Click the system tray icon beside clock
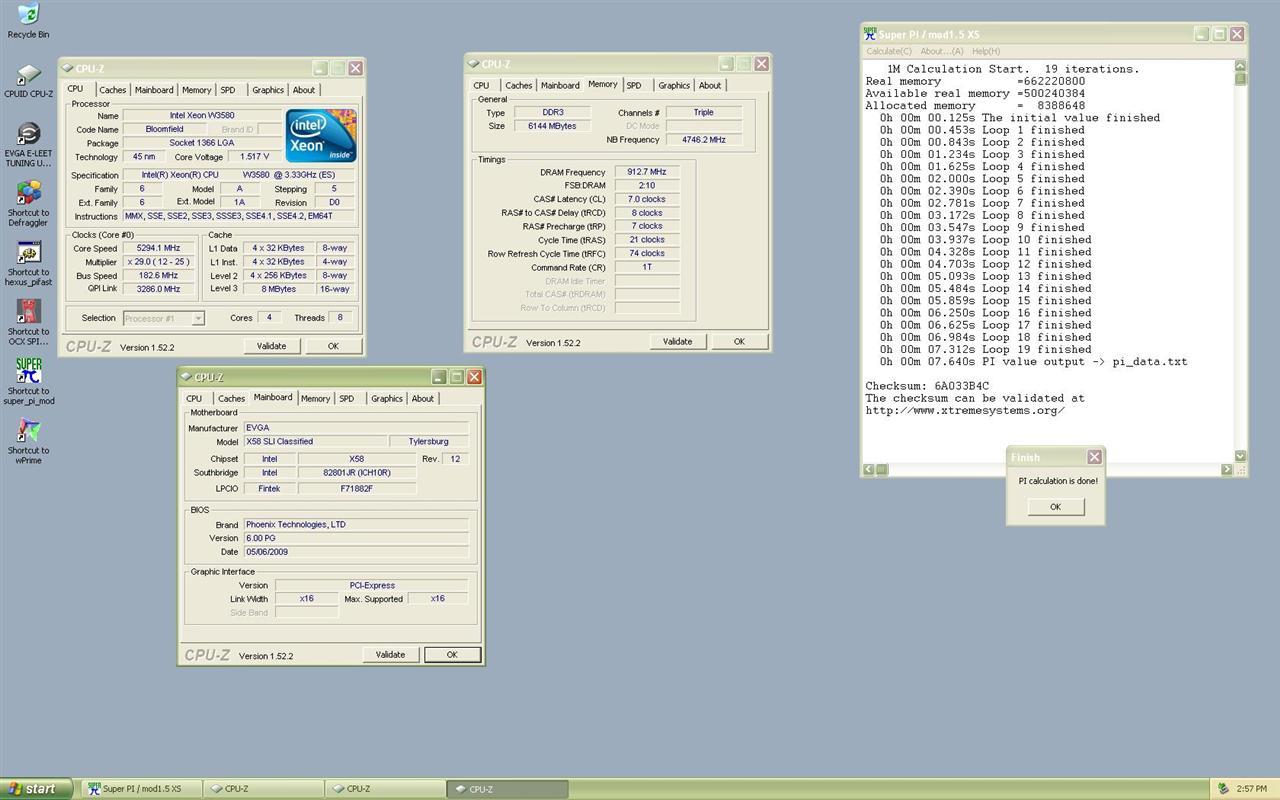Screen dimensions: 1280x800 click(1222, 789)
